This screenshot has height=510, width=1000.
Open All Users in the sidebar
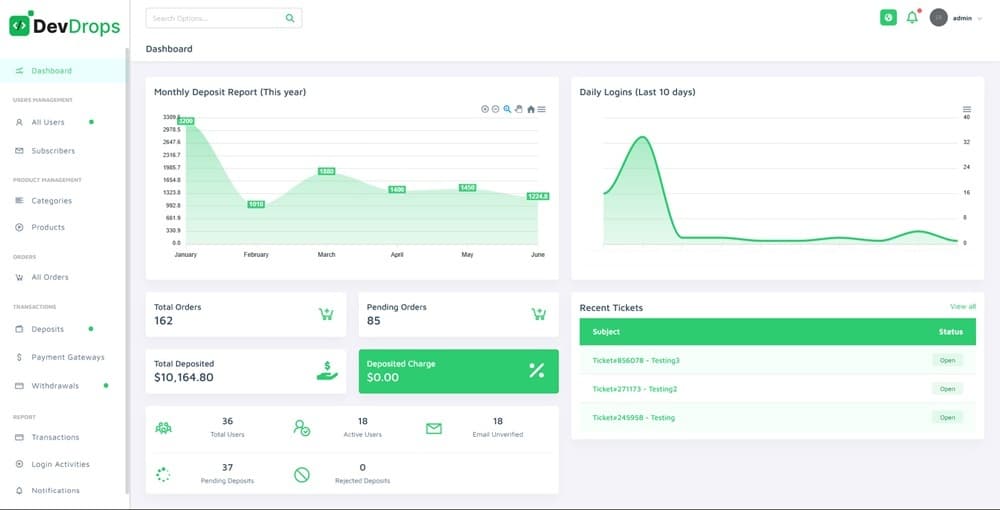tap(47, 122)
